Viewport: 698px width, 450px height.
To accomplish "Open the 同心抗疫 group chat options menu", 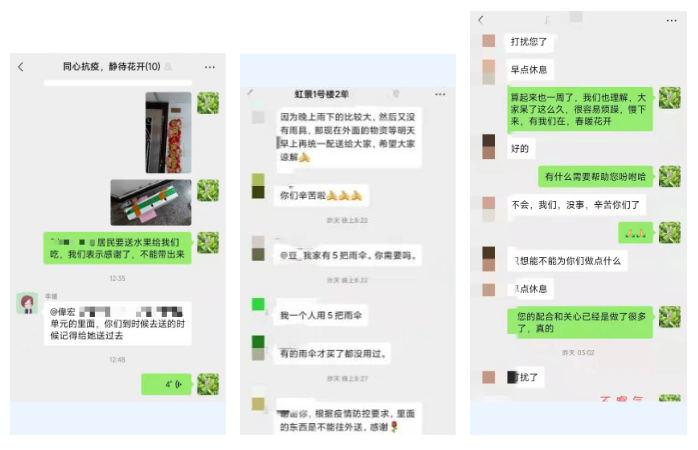I will (210, 67).
